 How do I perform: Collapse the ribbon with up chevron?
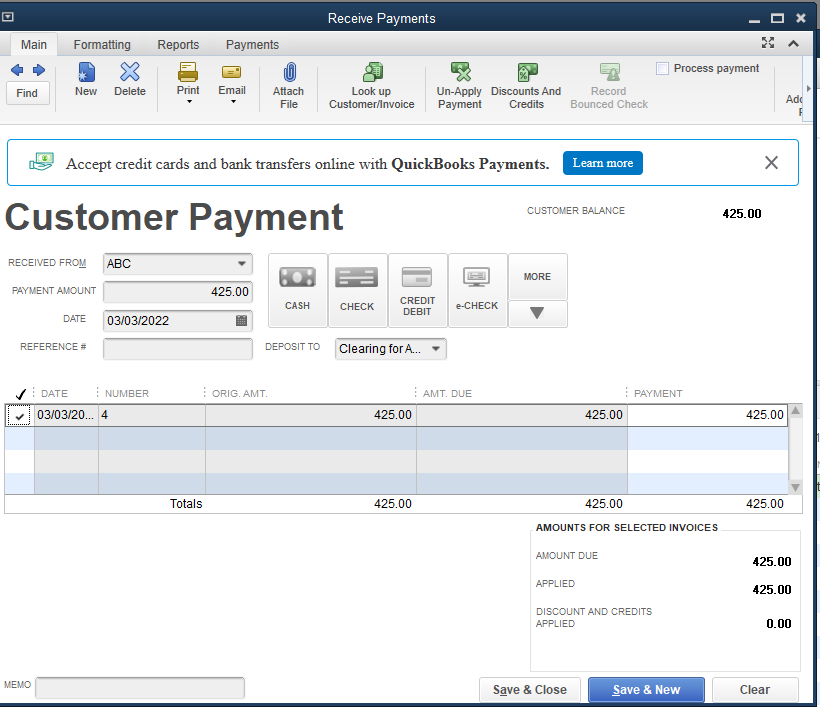pyautogui.click(x=793, y=43)
